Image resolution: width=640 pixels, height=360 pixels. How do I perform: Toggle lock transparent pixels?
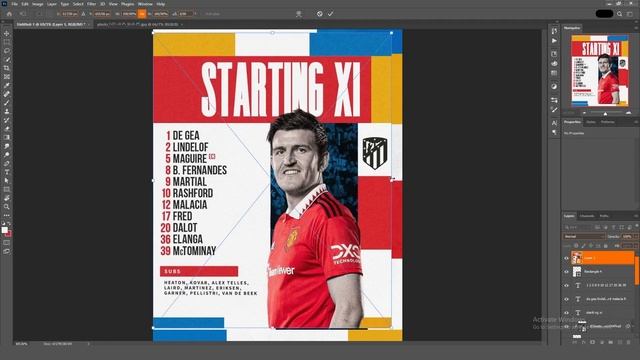pyautogui.click(x=576, y=246)
